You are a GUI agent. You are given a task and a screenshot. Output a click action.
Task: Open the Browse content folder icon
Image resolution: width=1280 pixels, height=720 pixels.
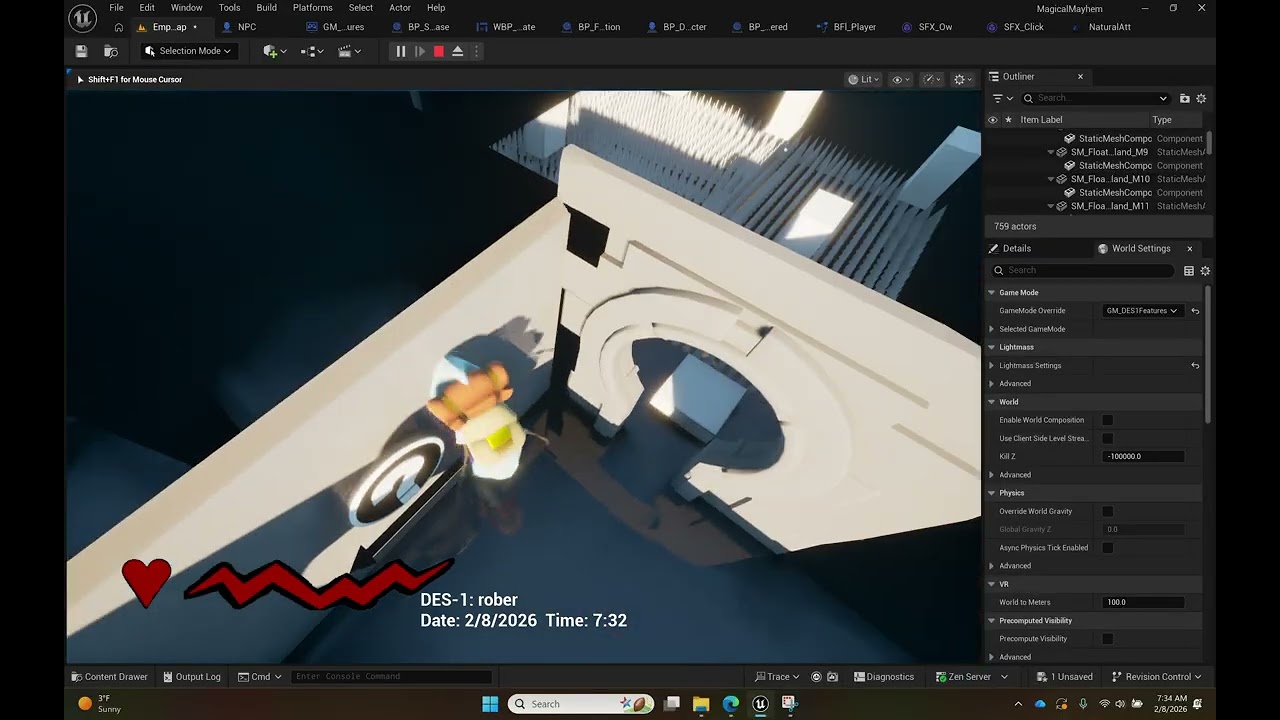111,51
